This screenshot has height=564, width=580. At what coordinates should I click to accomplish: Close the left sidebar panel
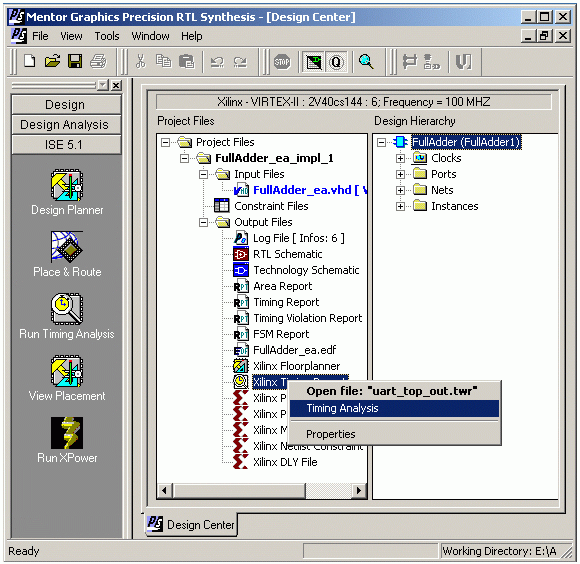116,85
